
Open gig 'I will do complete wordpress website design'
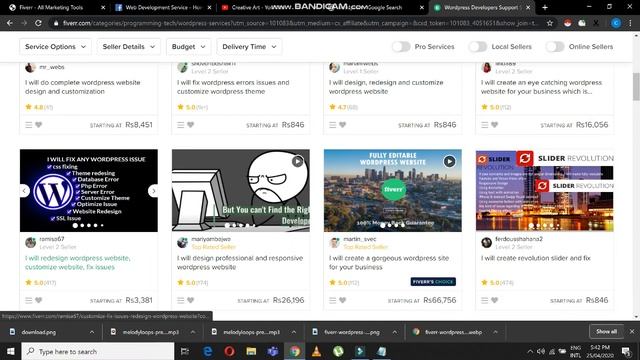pos(83,87)
